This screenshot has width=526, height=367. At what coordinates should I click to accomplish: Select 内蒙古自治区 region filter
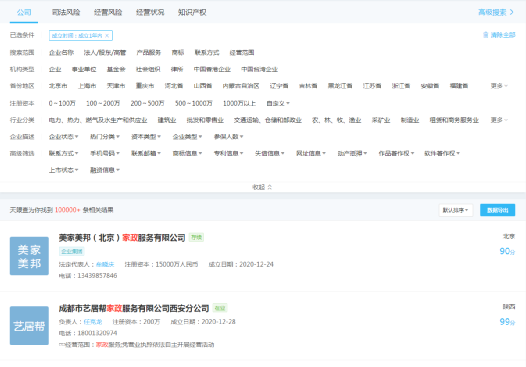pos(241,86)
